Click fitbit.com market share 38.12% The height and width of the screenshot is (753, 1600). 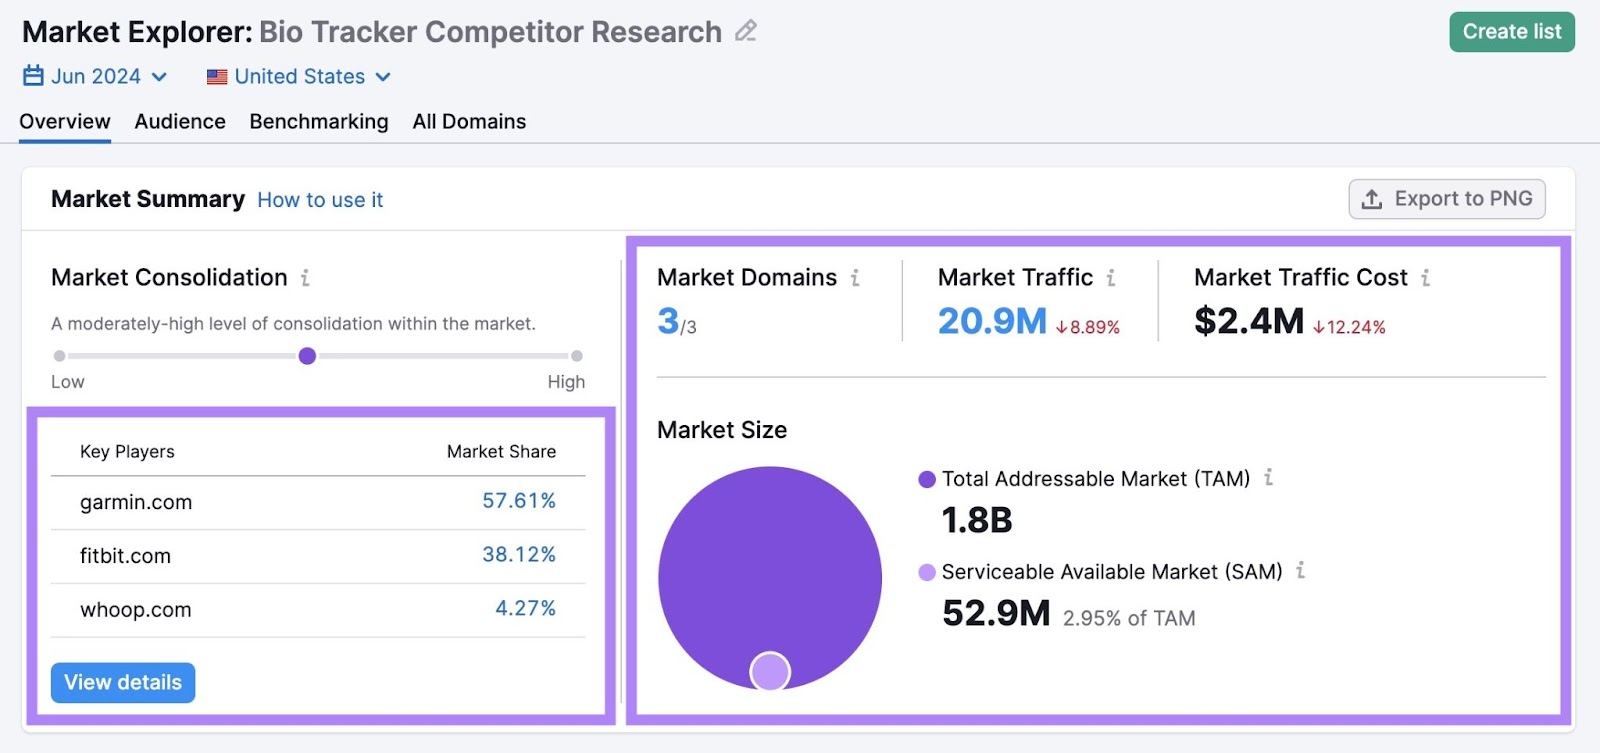[x=519, y=555]
